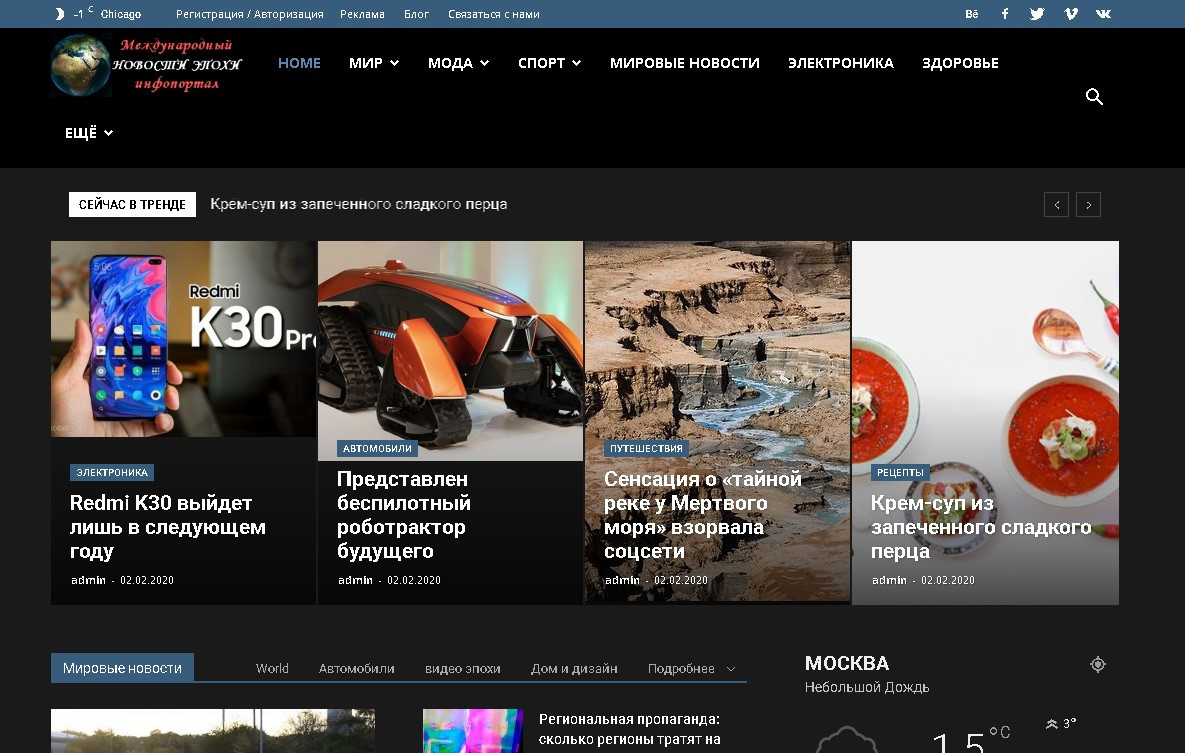Open ЭЛЕКТРОНИКА menu item

click(x=840, y=63)
